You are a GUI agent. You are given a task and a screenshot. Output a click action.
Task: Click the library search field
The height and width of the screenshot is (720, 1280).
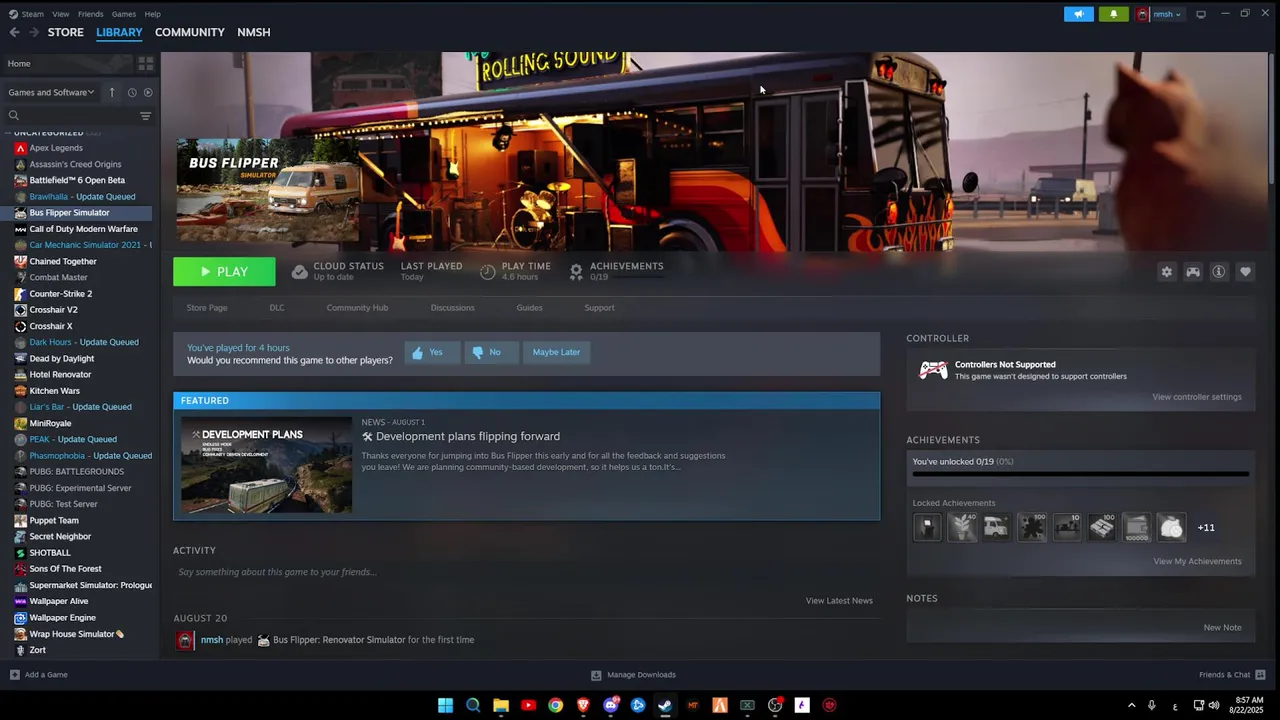point(70,116)
